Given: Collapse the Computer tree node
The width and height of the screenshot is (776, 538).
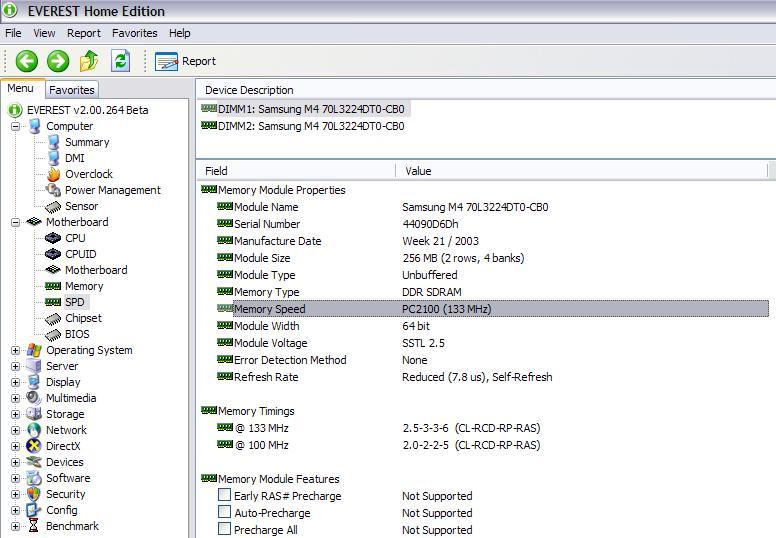Looking at the screenshot, I should (x=15, y=126).
